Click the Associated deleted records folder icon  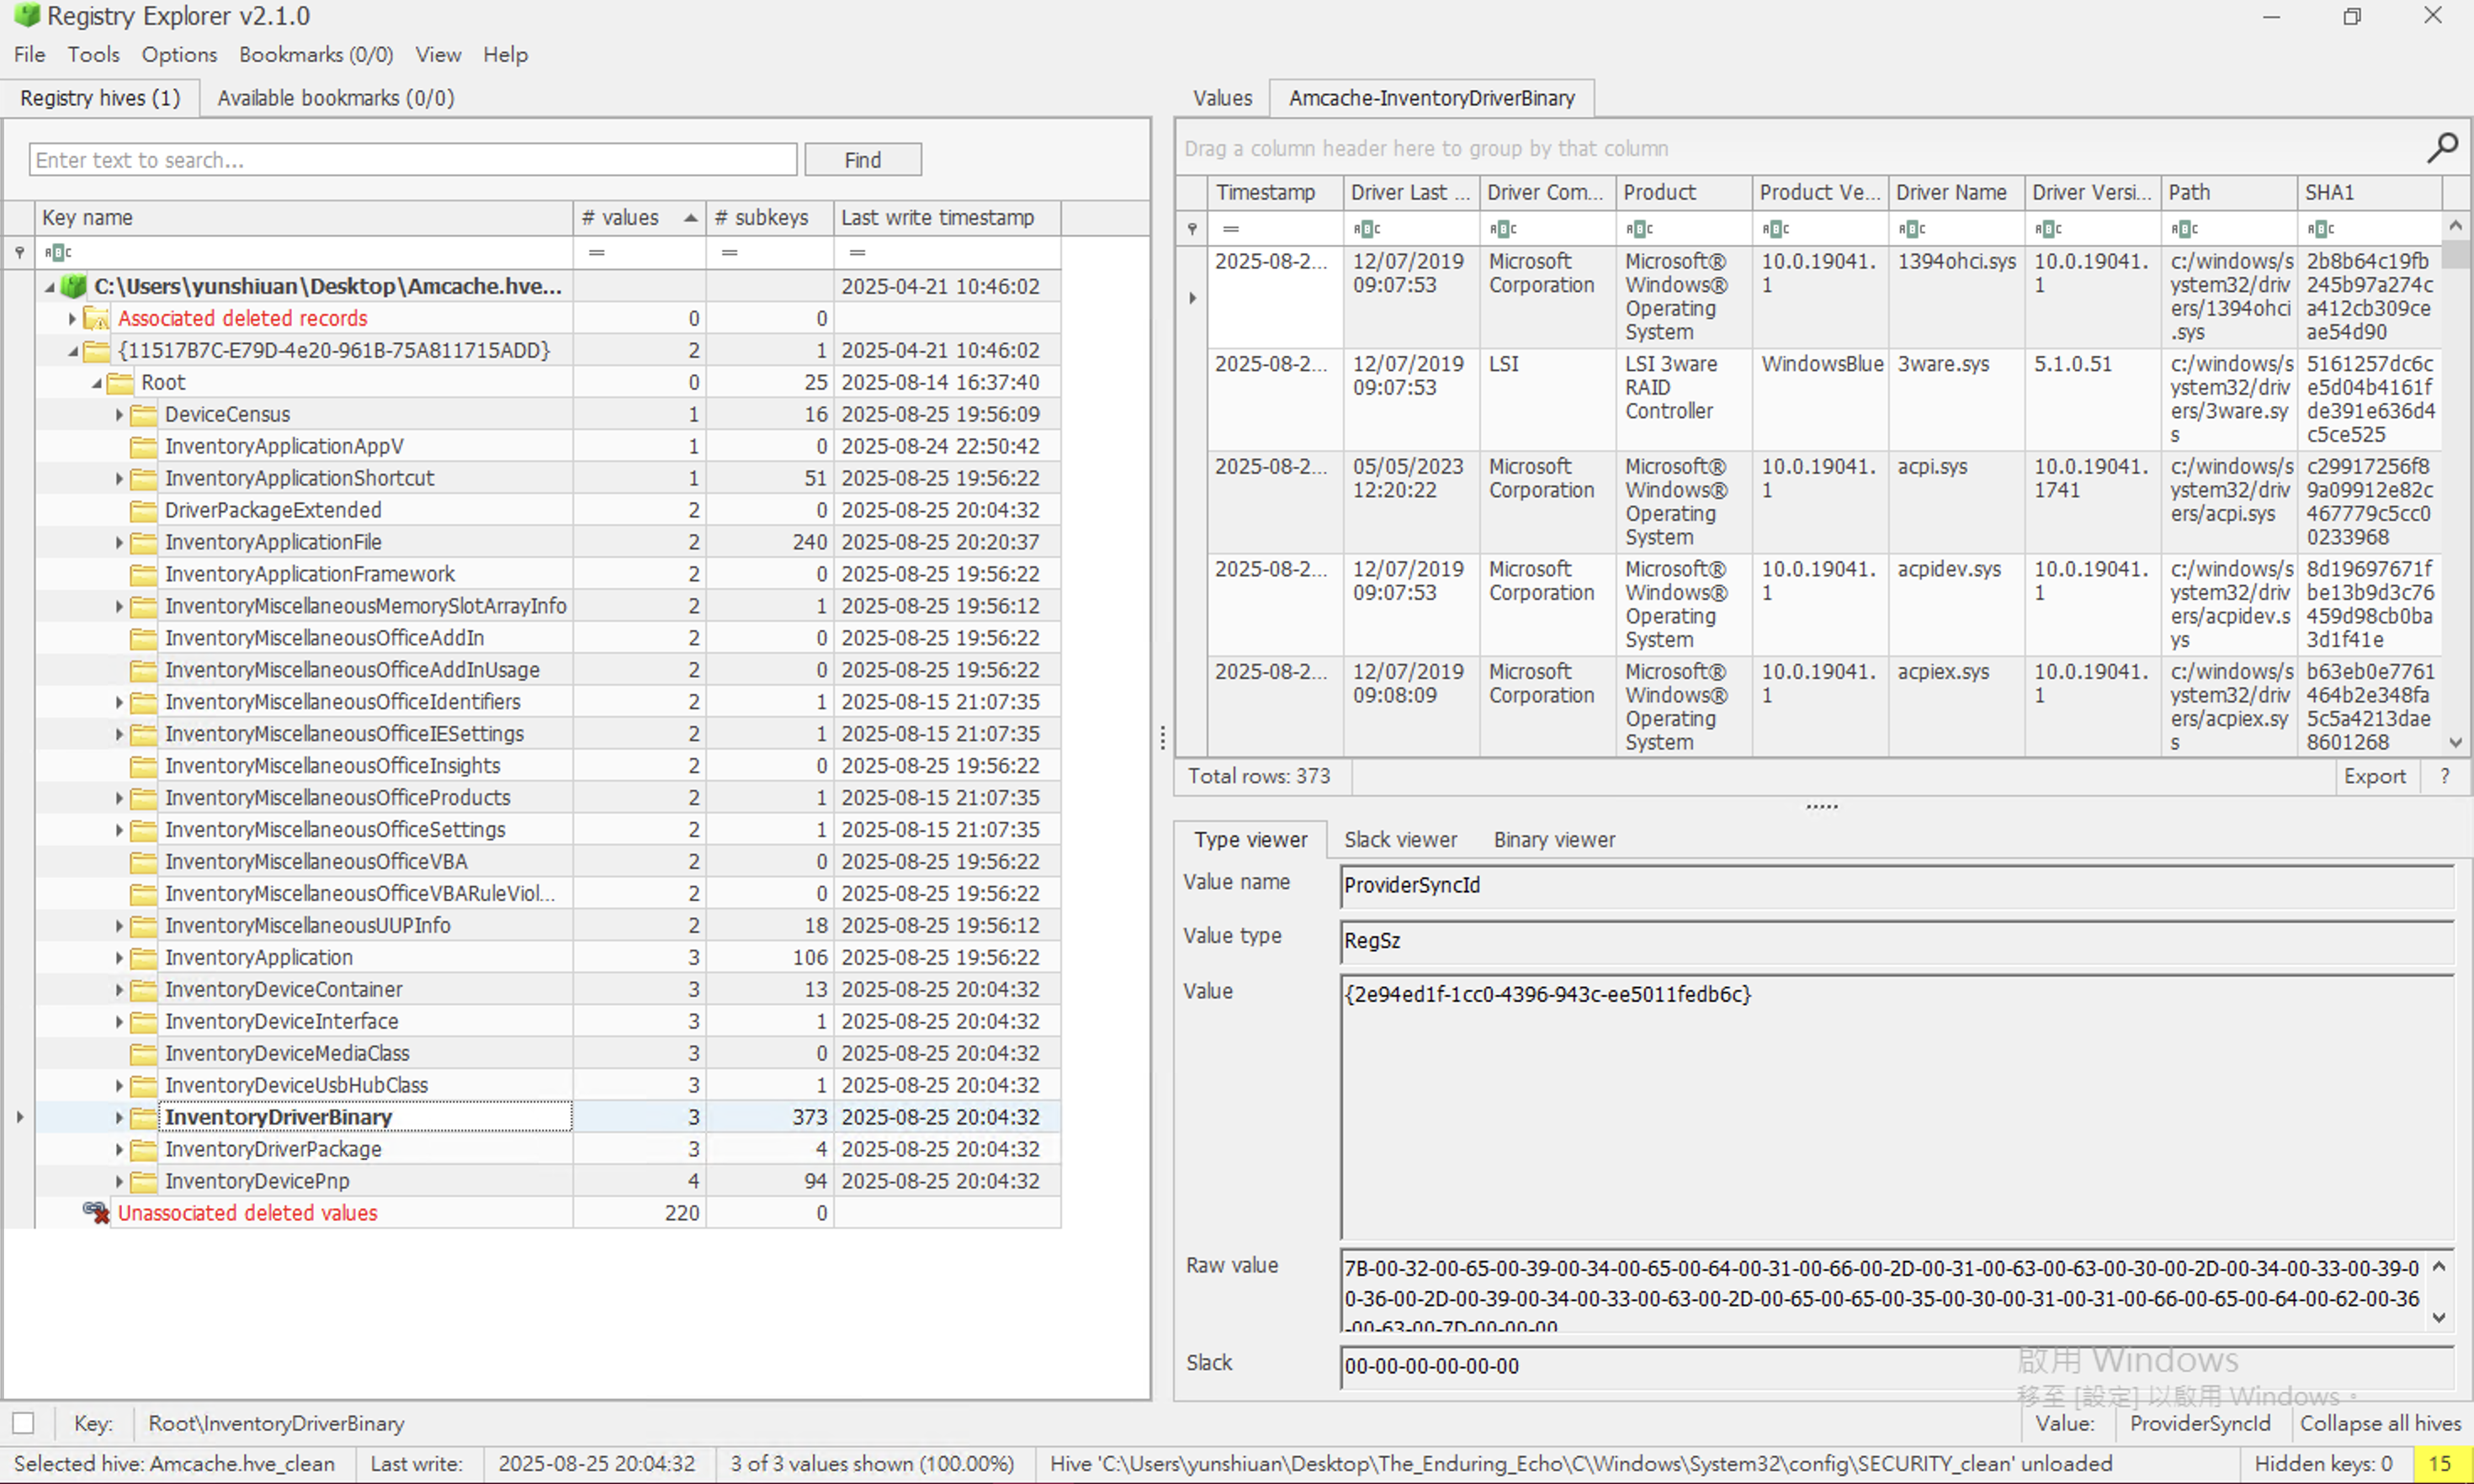[x=97, y=318]
